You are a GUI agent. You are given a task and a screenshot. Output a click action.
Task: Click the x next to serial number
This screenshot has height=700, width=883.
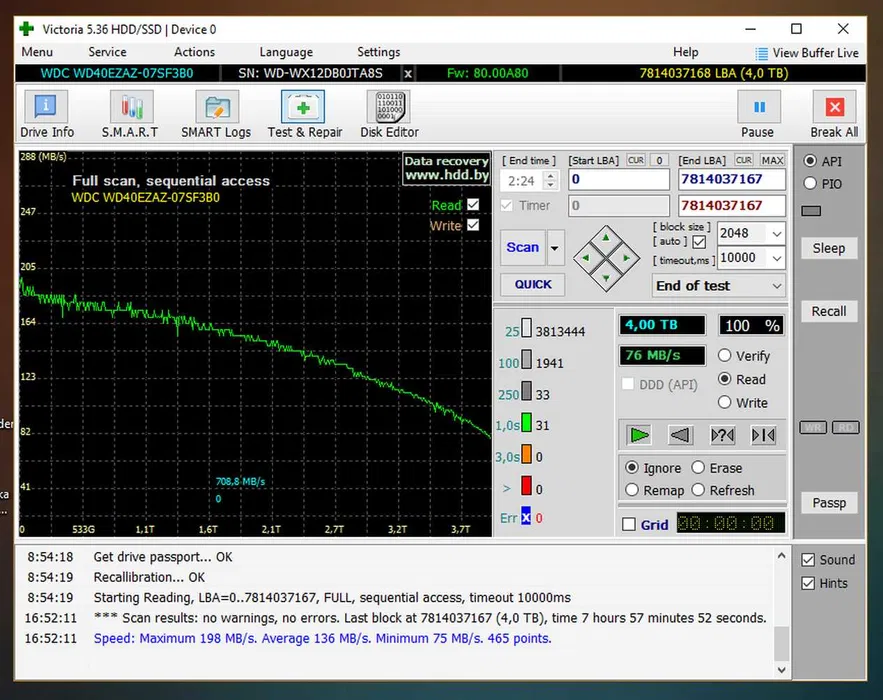(408, 74)
